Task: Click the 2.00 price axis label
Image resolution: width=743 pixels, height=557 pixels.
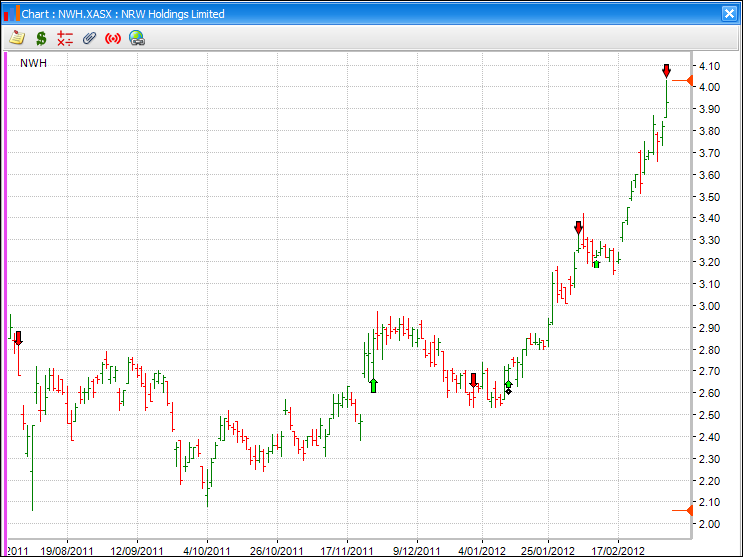Action: click(x=709, y=524)
